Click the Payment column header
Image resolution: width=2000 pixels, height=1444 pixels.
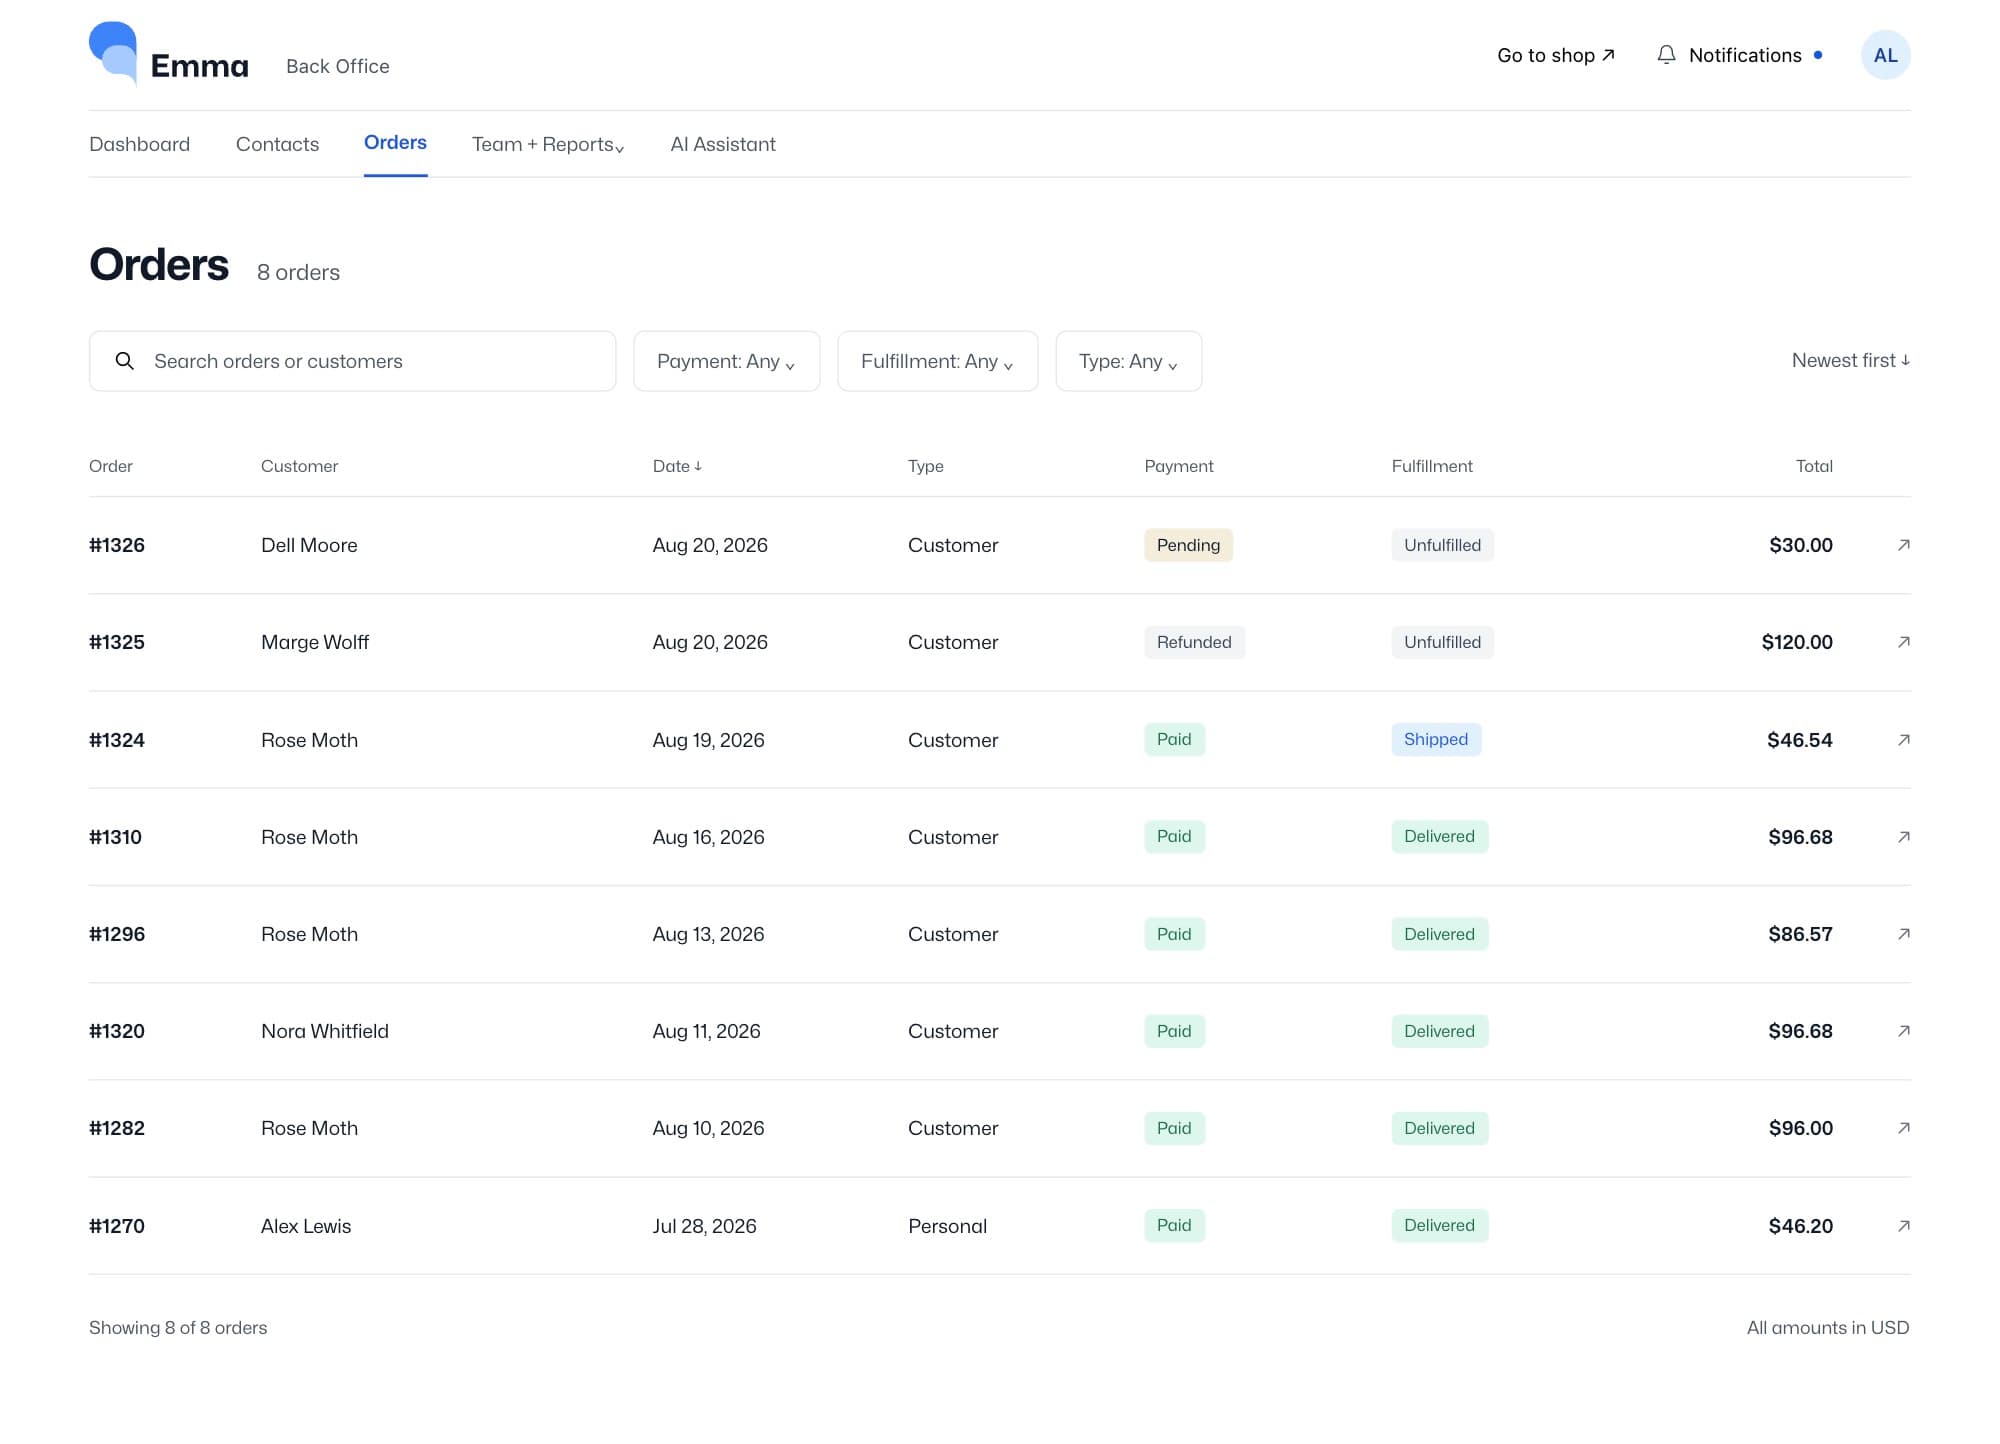(x=1179, y=466)
